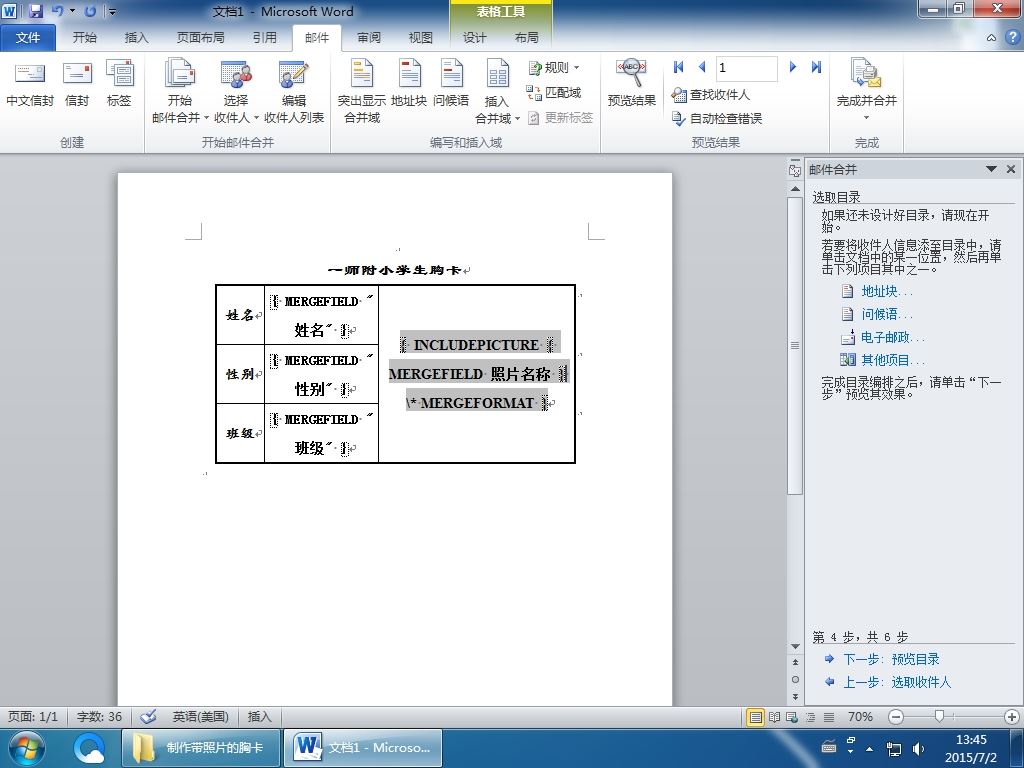Screen dimensions: 1024x768
Task: Click Edit Recipient List (编辑收件人列表)
Action: [x=294, y=91]
